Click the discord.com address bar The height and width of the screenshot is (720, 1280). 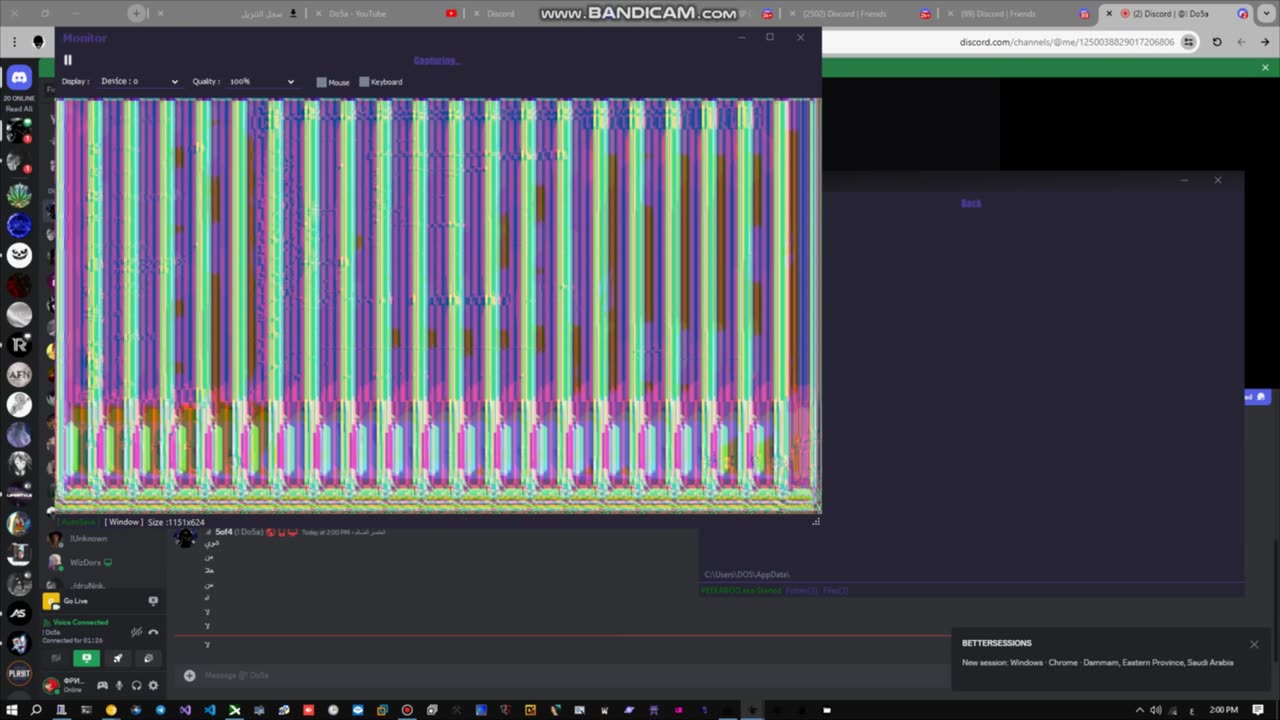tap(1066, 42)
